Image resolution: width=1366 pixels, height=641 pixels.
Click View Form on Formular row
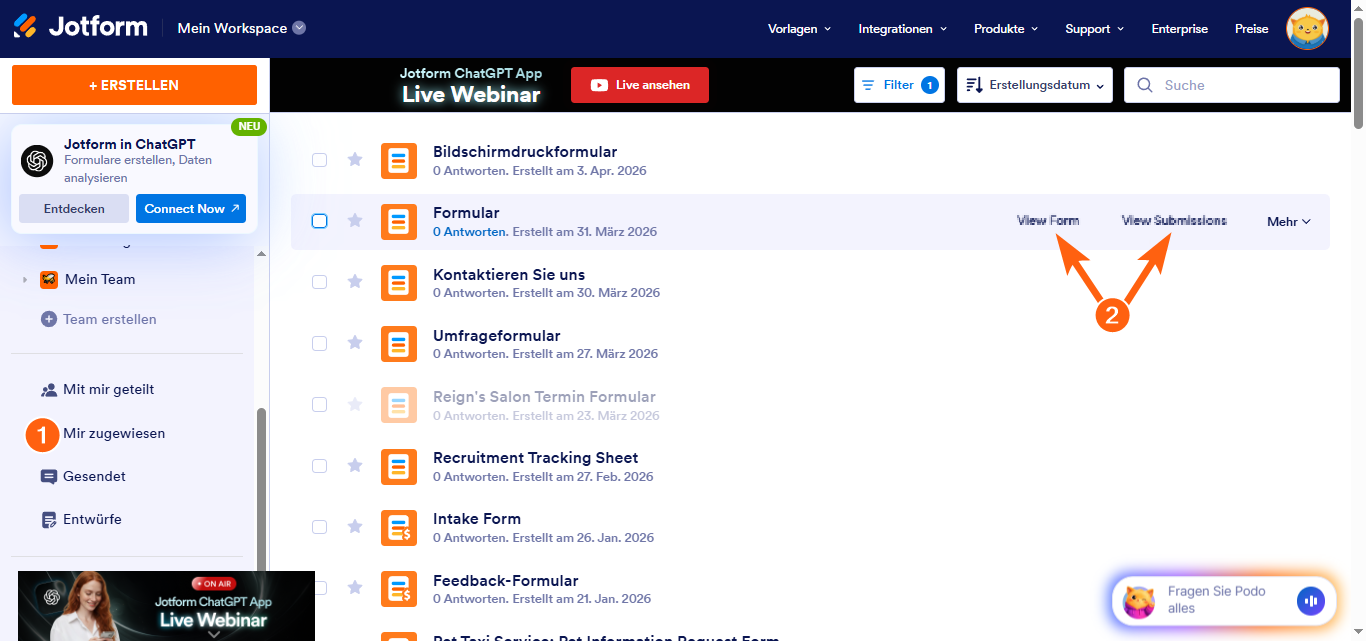click(1048, 220)
